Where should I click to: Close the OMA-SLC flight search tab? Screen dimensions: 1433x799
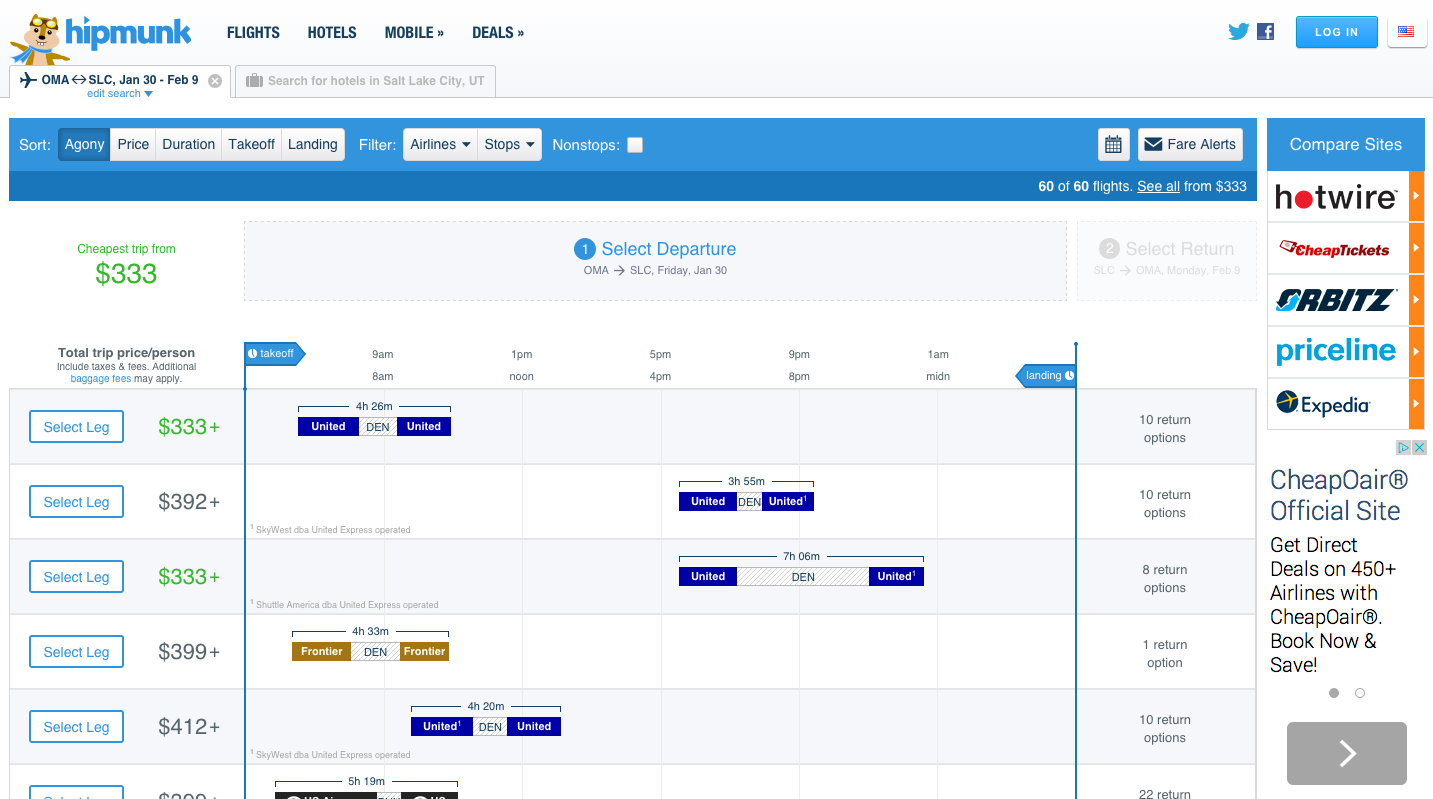[214, 81]
